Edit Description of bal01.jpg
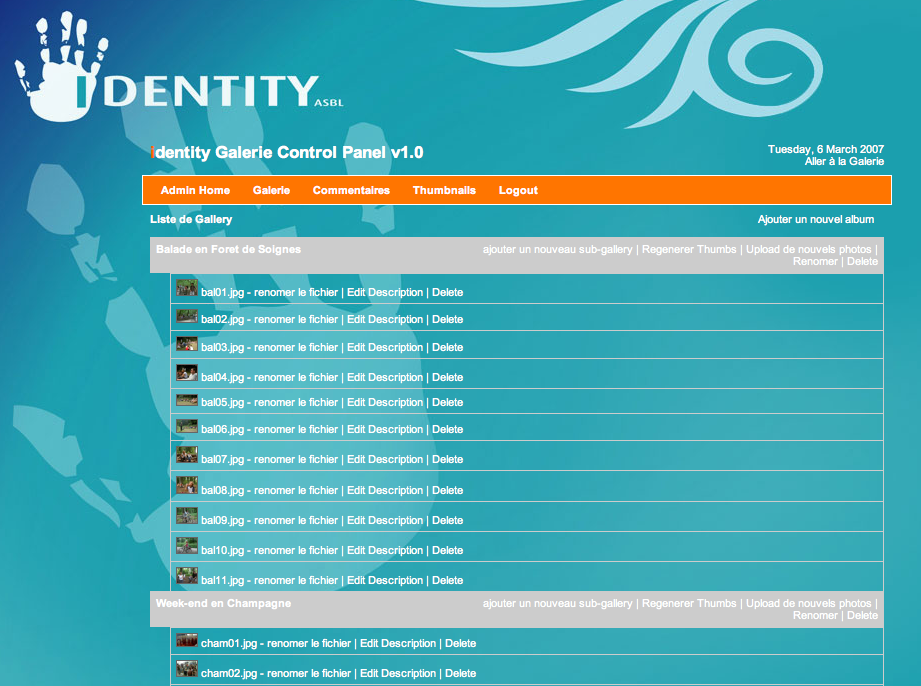The height and width of the screenshot is (686, 921). click(385, 292)
